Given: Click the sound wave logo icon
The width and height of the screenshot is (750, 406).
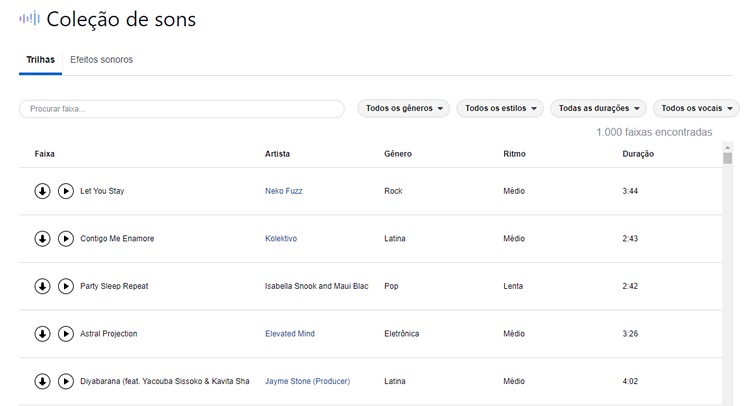Looking at the screenshot, I should [x=29, y=19].
